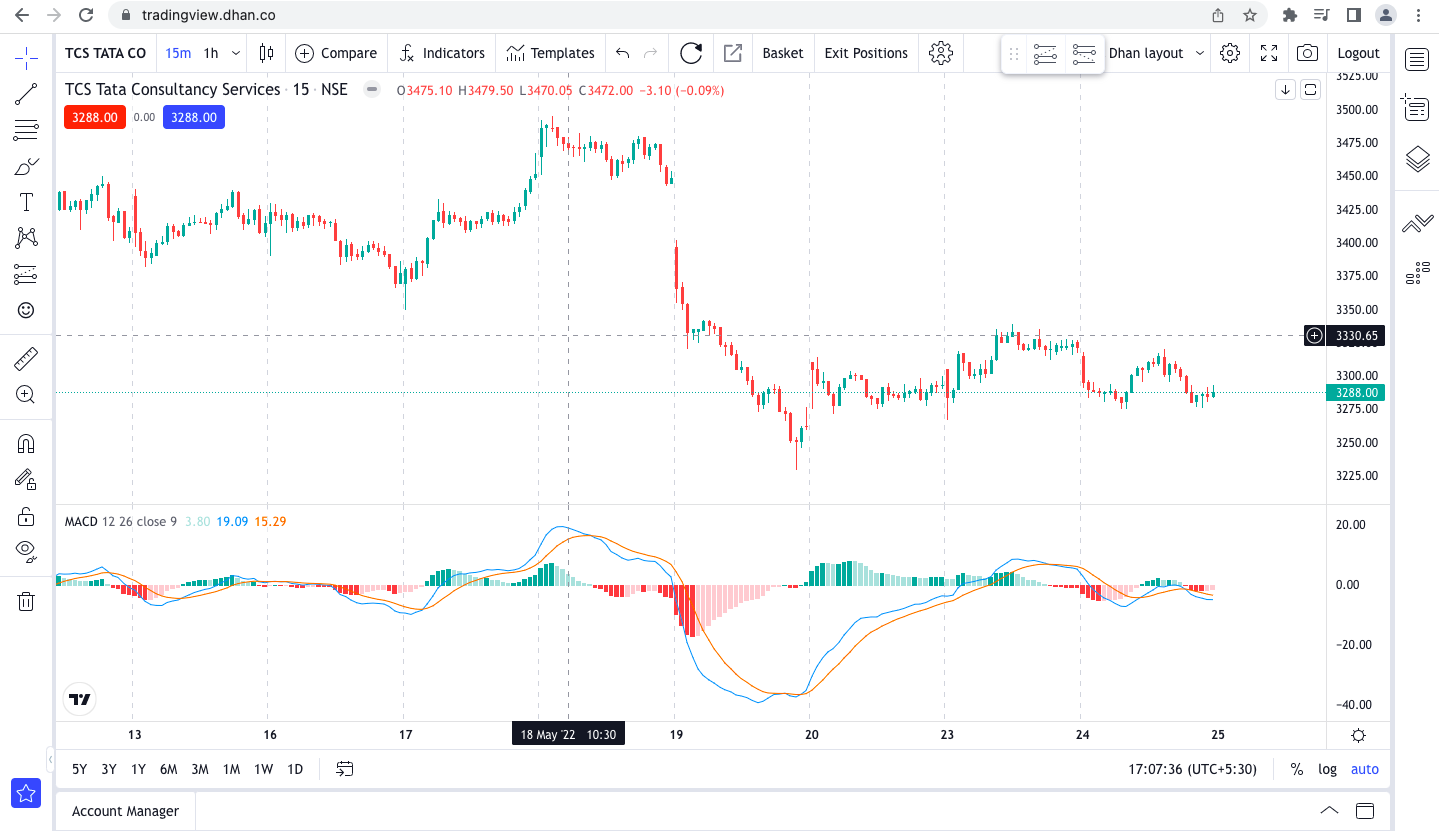This screenshot has height=831, width=1439.
Task: Lock all drawing tools
Action: [26, 516]
